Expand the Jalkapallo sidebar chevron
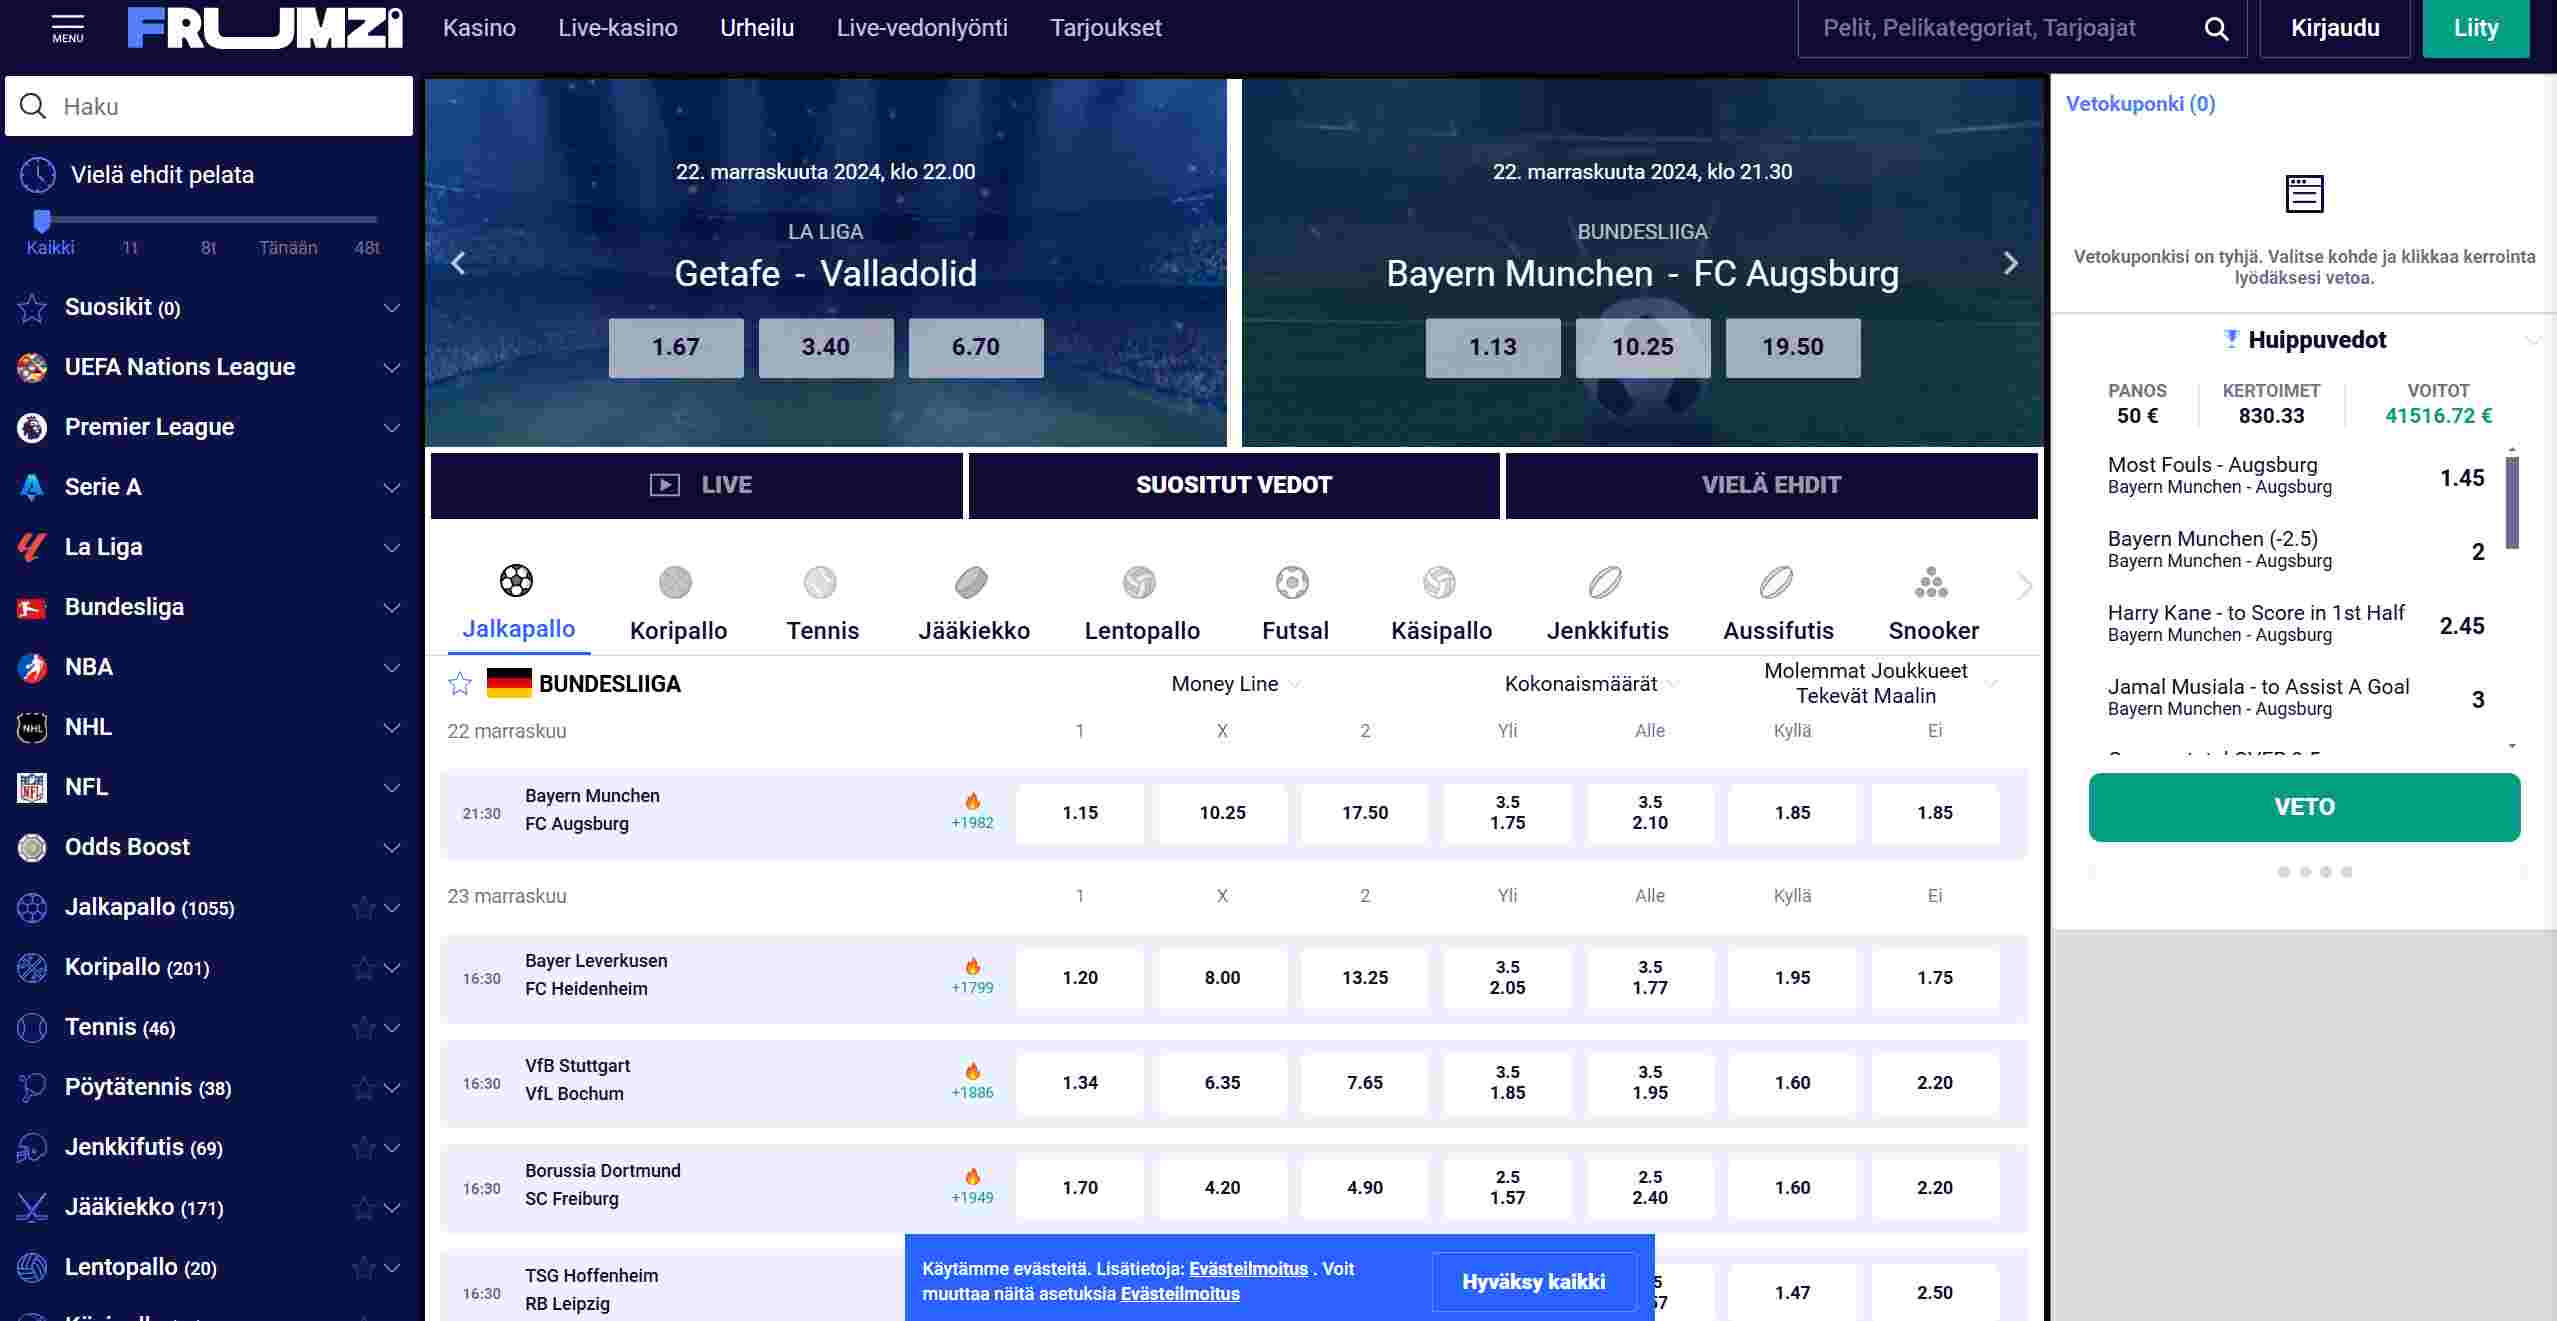This screenshot has width=2557, height=1321. point(392,908)
